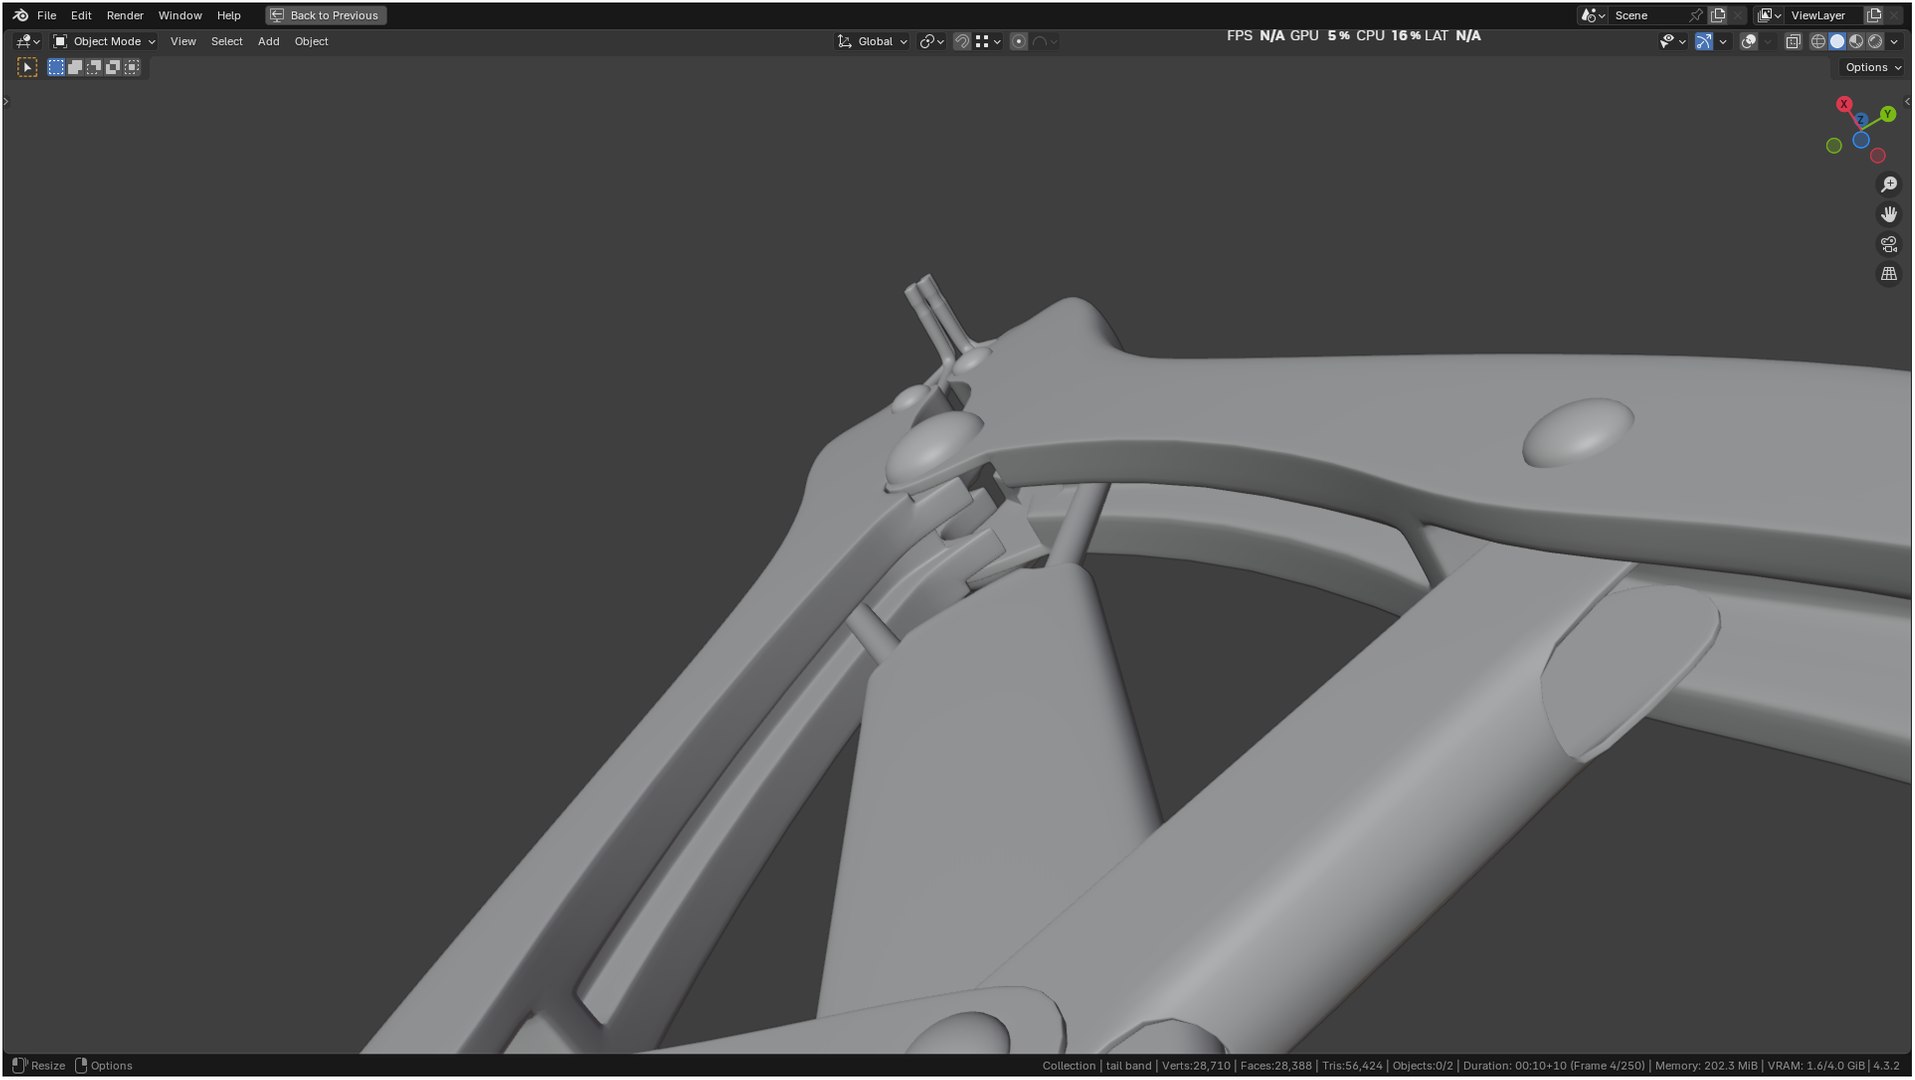The width and height of the screenshot is (1915, 1080).
Task: Open the View menu in viewport header
Action: coord(183,41)
